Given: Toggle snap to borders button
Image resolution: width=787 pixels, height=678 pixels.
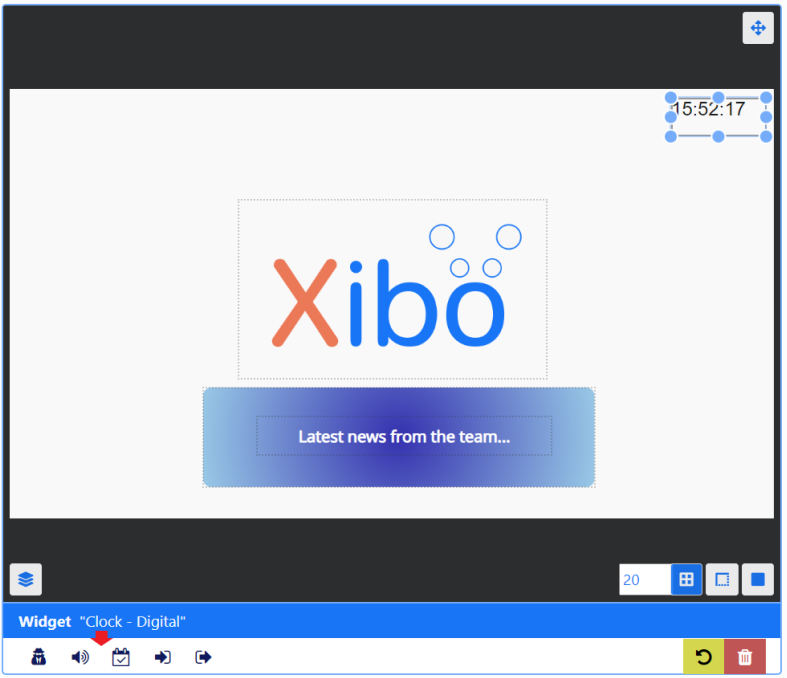Looking at the screenshot, I should point(722,579).
